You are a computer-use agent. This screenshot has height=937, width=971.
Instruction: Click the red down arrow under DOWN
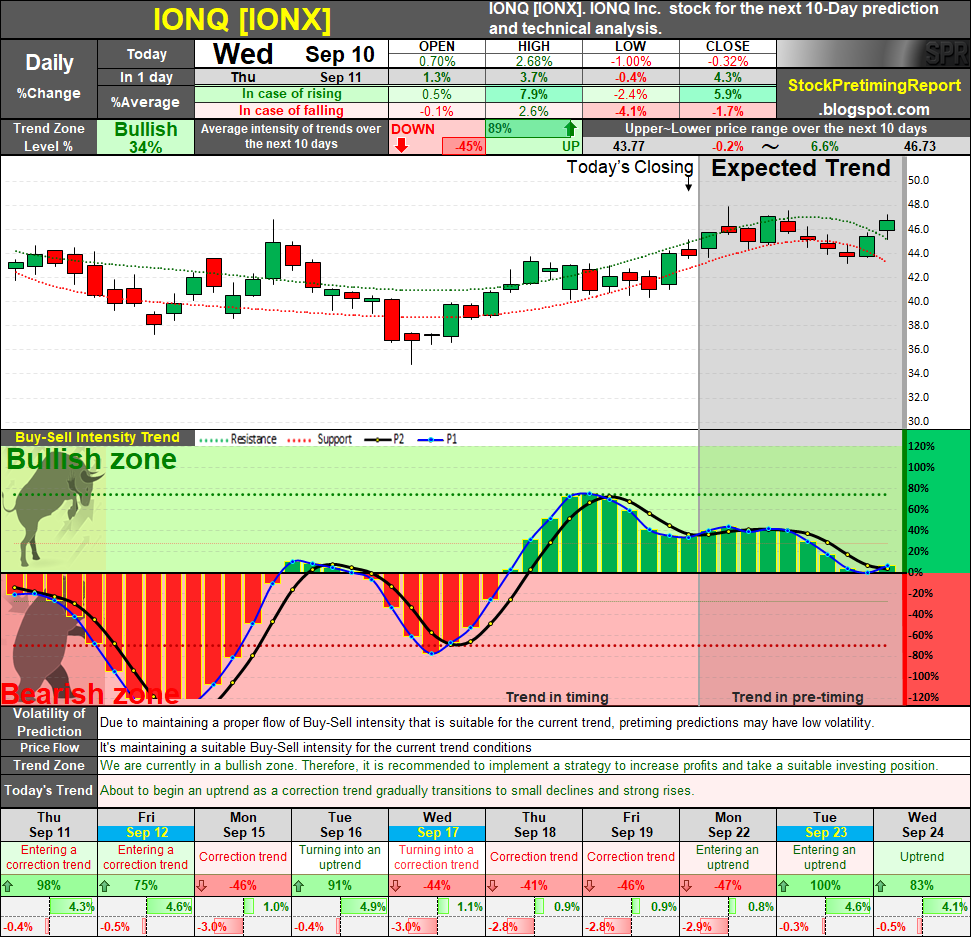[401, 146]
